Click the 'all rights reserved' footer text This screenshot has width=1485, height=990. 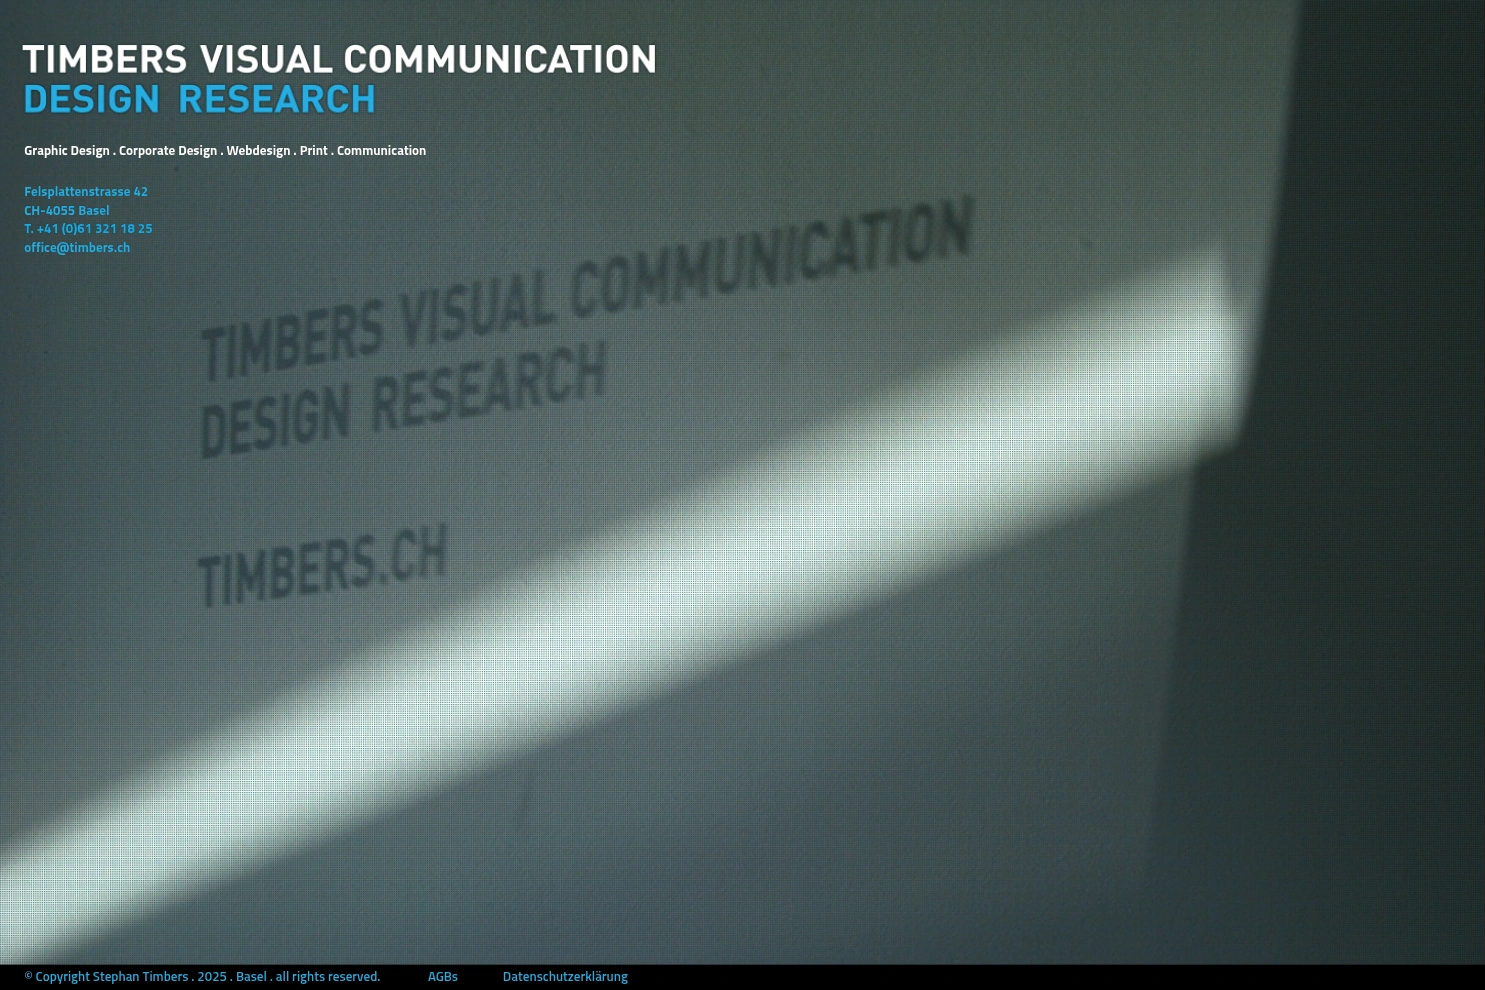pyautogui.click(x=328, y=976)
